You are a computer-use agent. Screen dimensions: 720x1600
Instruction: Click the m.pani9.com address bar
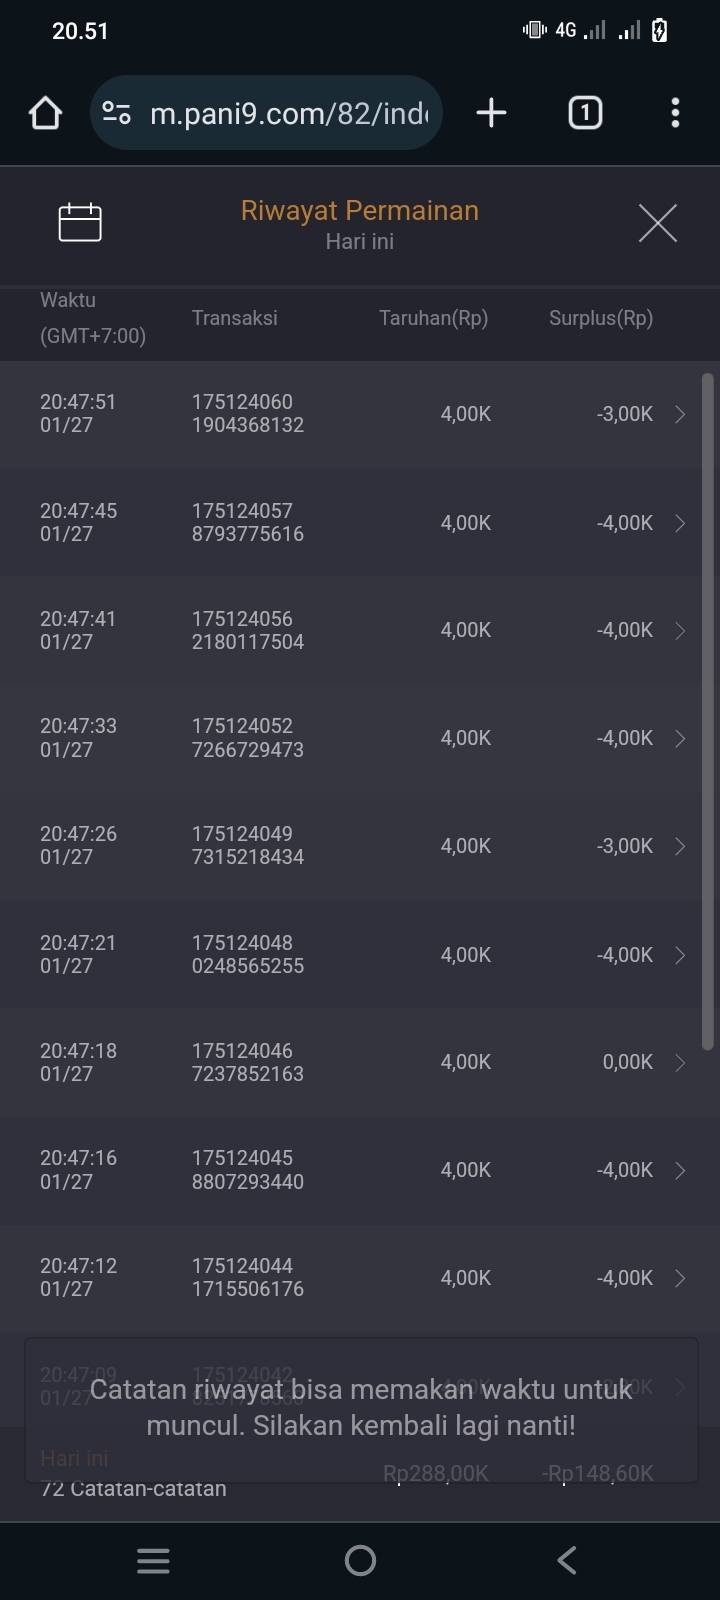click(288, 113)
